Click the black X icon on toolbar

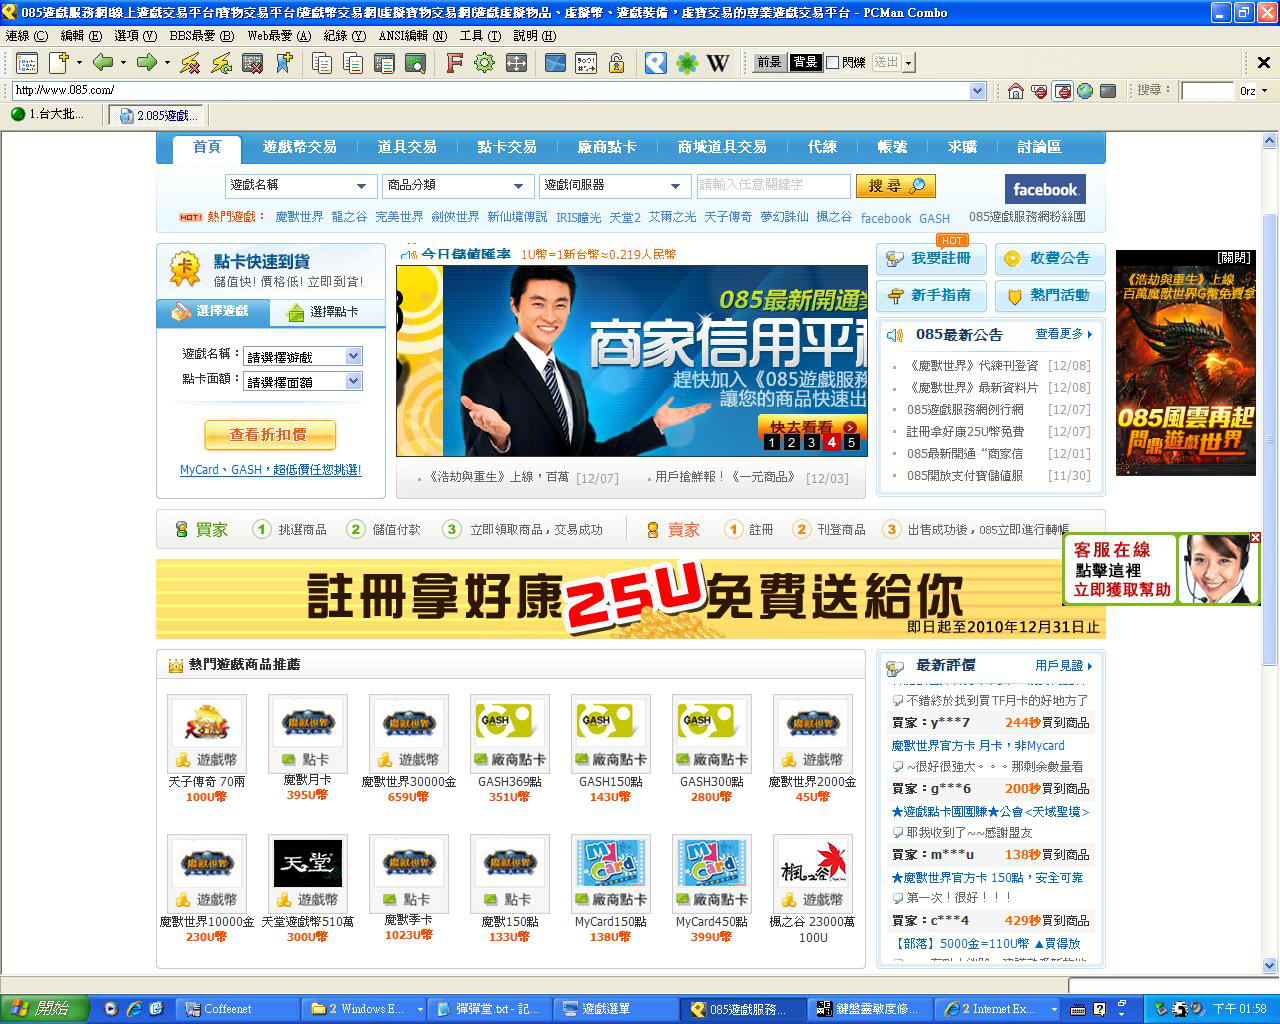[x=1264, y=63]
